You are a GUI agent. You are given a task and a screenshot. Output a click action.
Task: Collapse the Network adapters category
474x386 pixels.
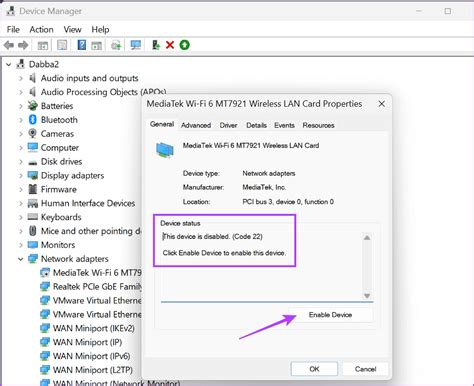(x=21, y=259)
